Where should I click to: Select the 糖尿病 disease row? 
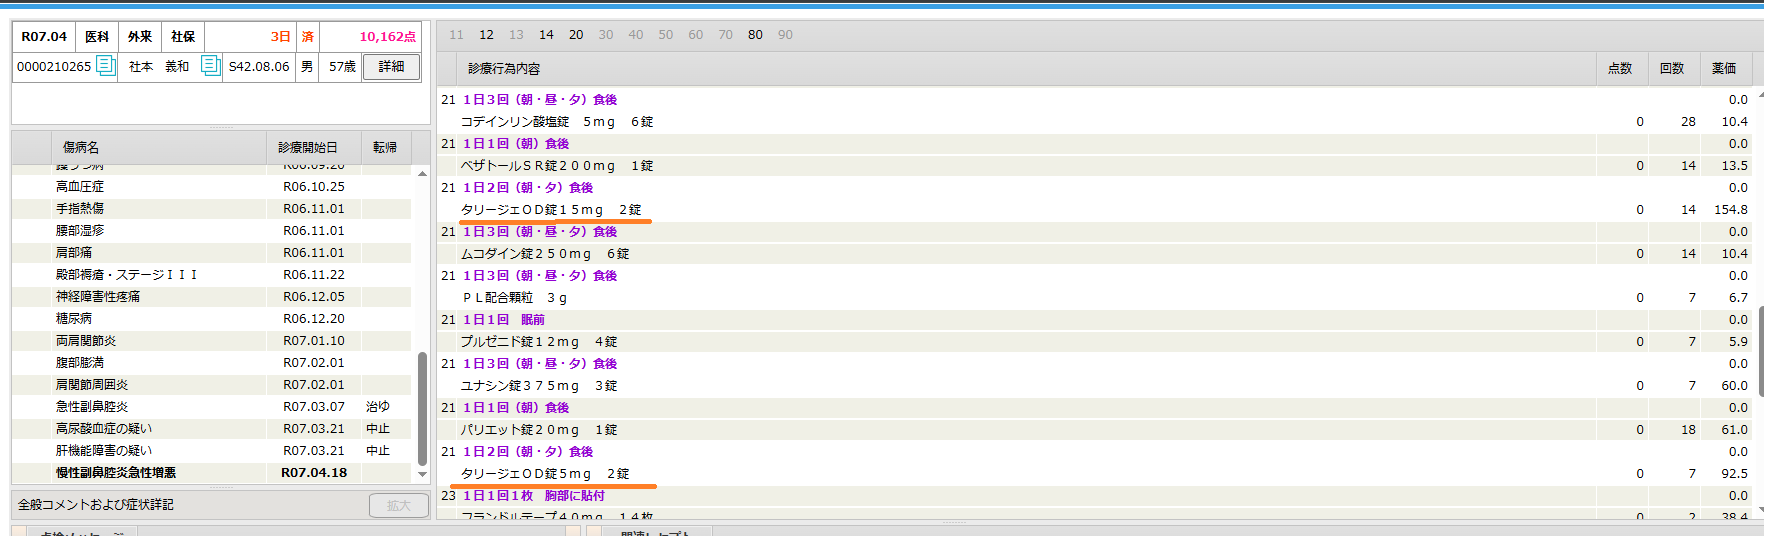pyautogui.click(x=211, y=319)
